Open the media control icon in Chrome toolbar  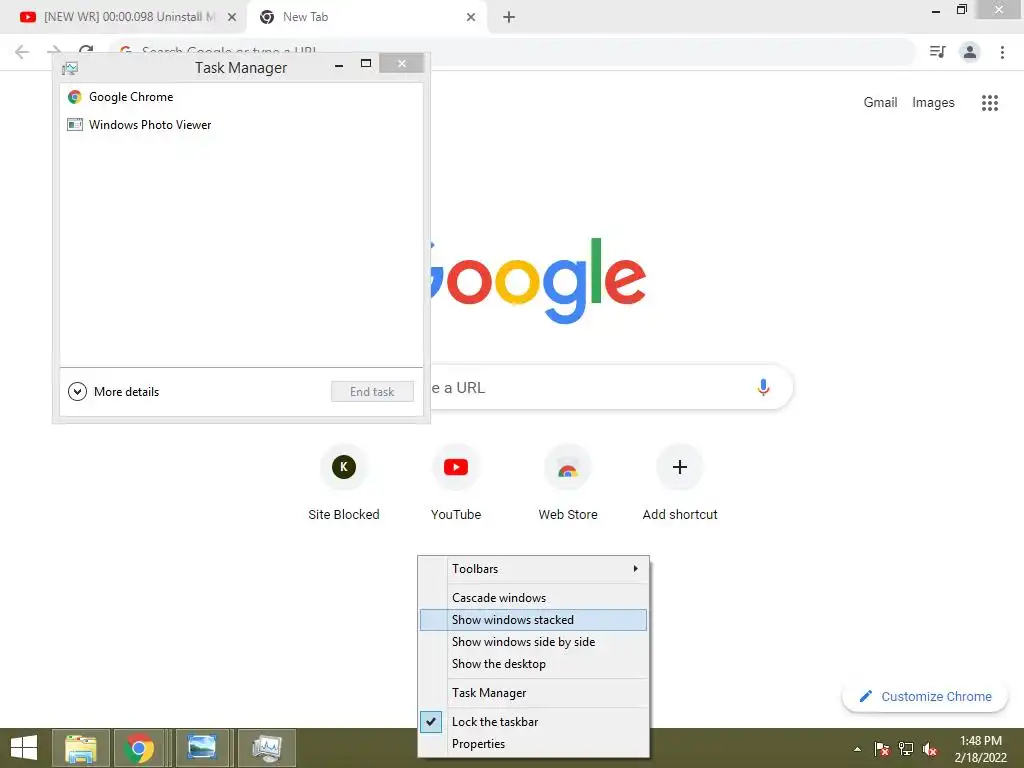[937, 52]
